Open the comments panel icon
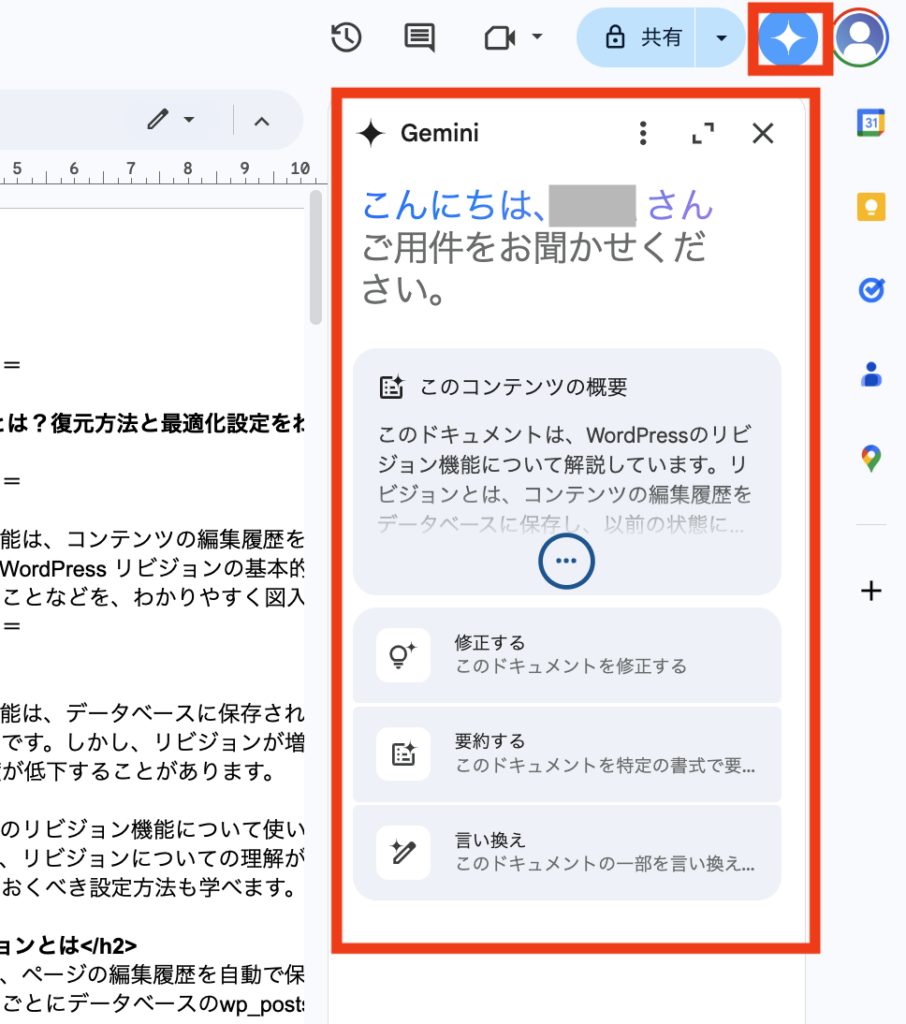The width and height of the screenshot is (906, 1024). pyautogui.click(x=418, y=37)
